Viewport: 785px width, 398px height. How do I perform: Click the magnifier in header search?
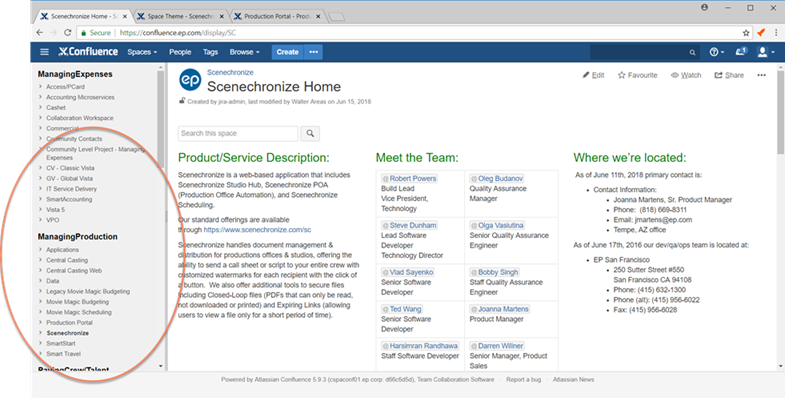click(692, 52)
